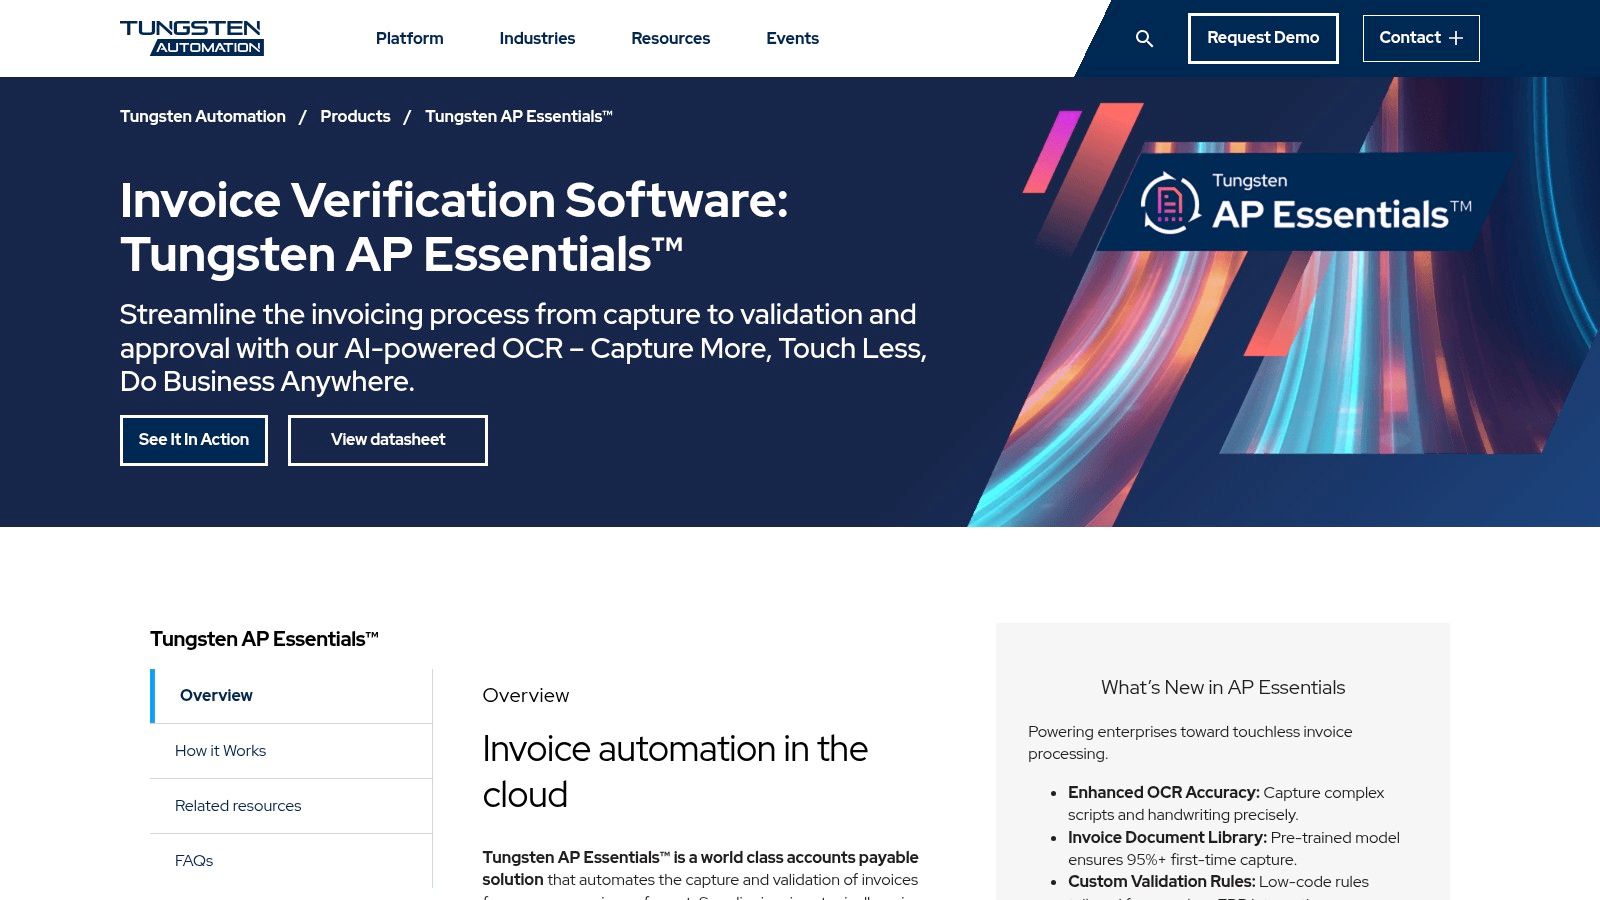Image resolution: width=1600 pixels, height=900 pixels.
Task: Open the FAQs section
Action: pos(193,860)
